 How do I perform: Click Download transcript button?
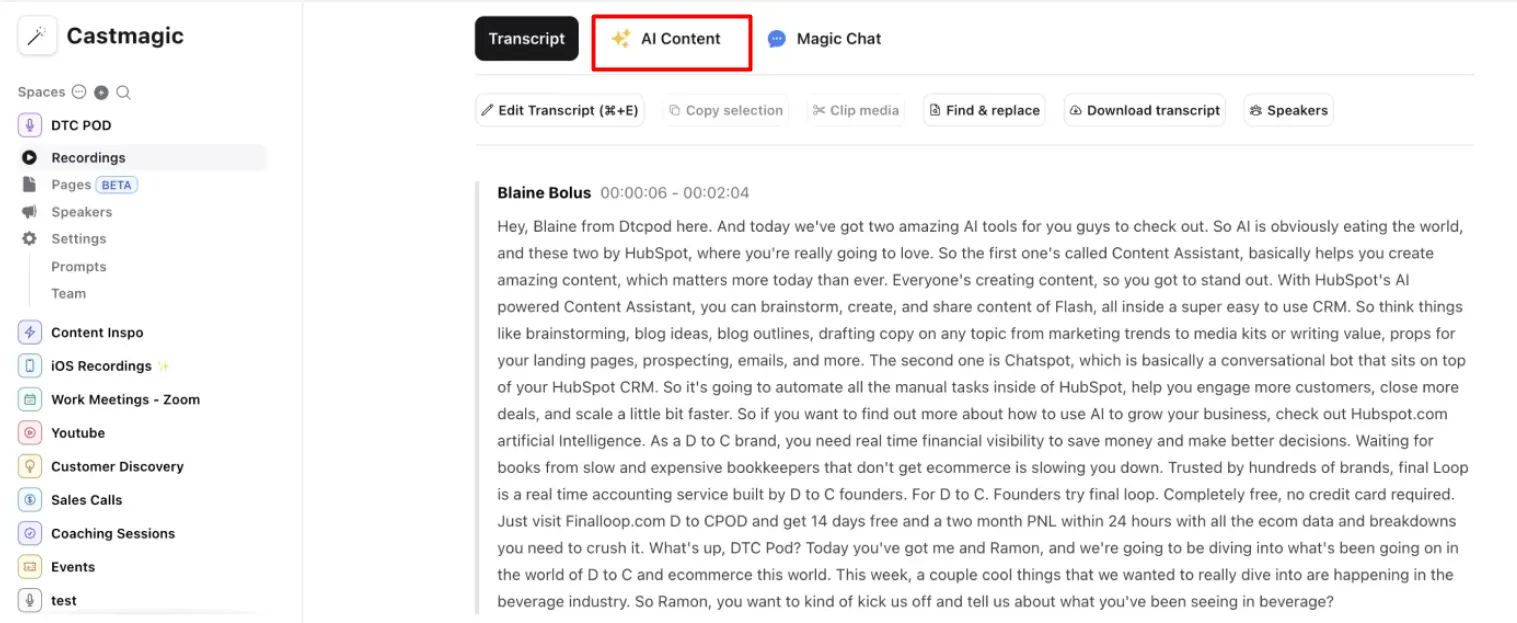[1145, 110]
